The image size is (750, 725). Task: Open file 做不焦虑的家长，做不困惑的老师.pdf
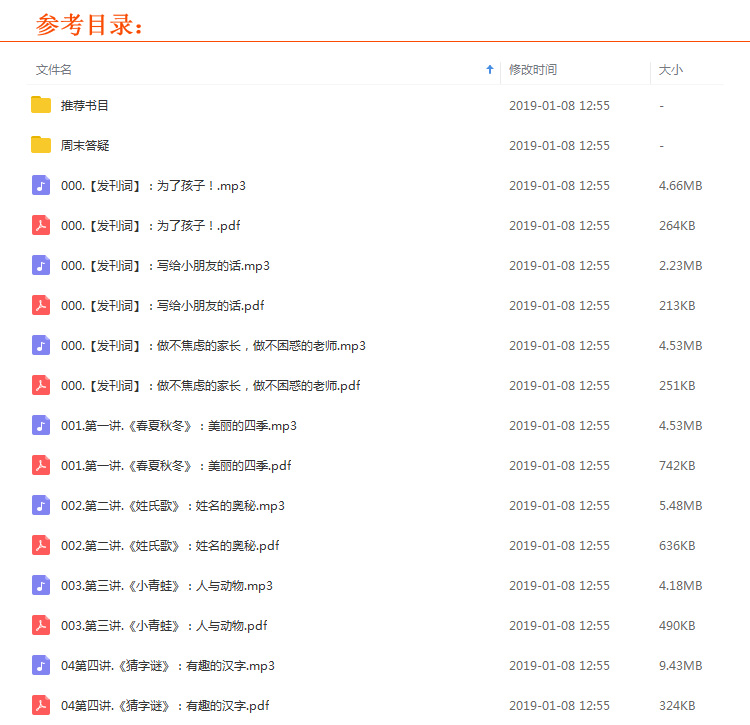(210, 385)
